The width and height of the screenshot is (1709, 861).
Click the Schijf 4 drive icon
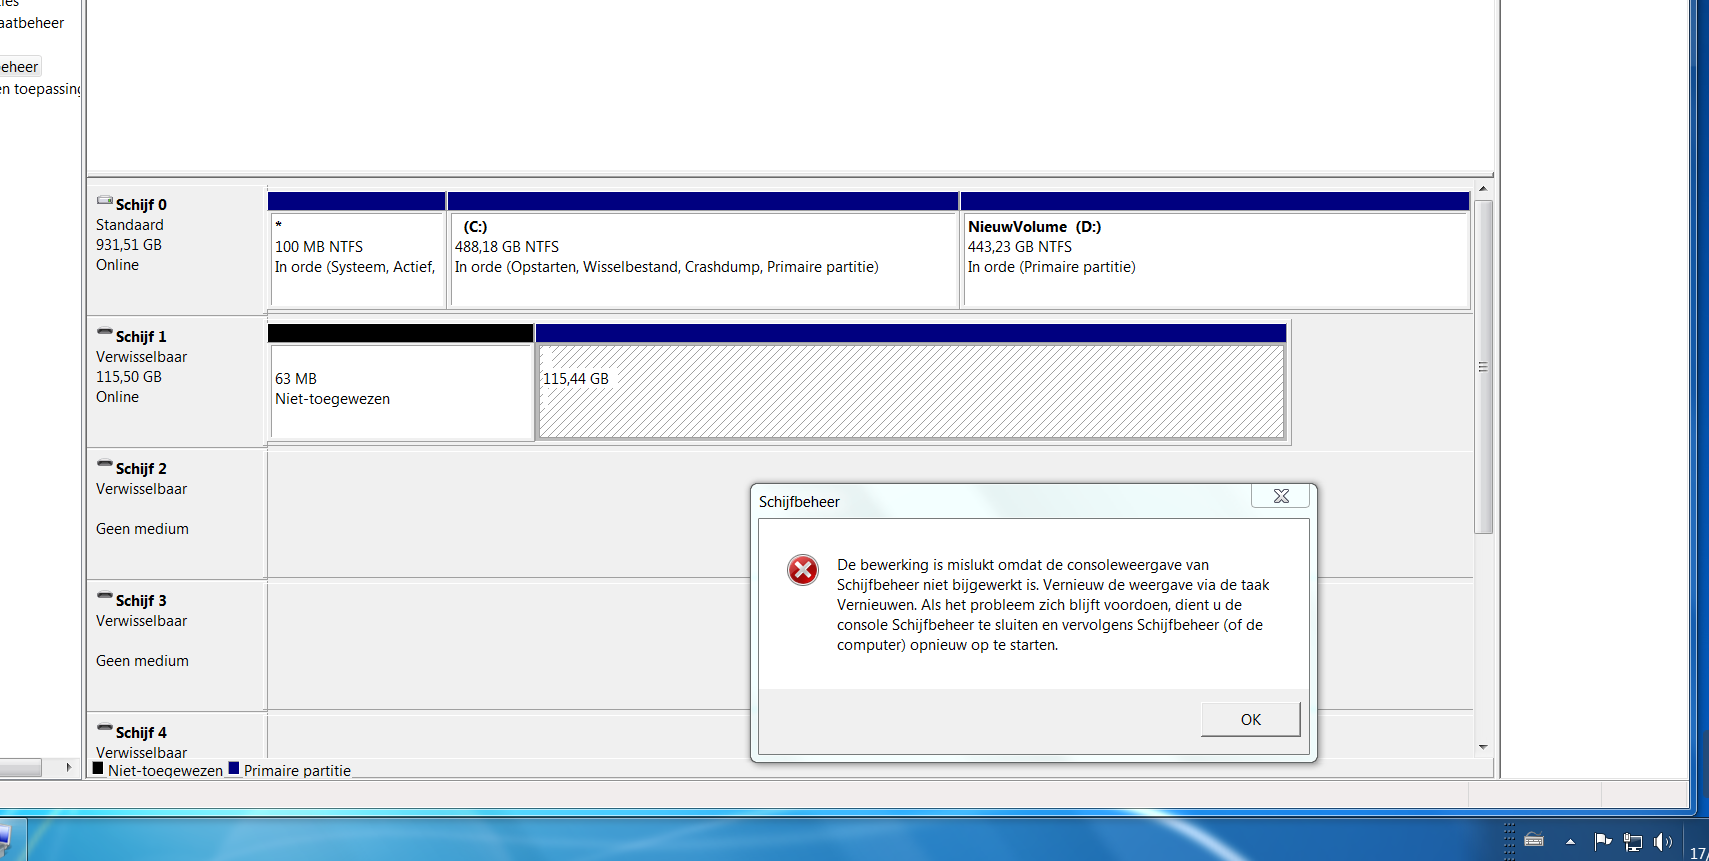(x=104, y=728)
